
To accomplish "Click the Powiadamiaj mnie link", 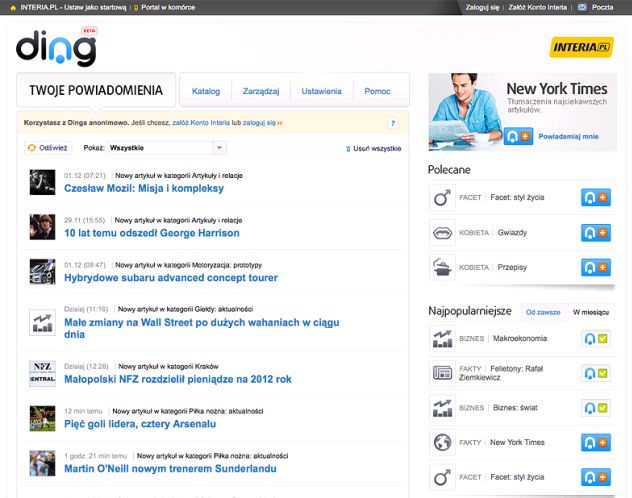I will point(568,136).
